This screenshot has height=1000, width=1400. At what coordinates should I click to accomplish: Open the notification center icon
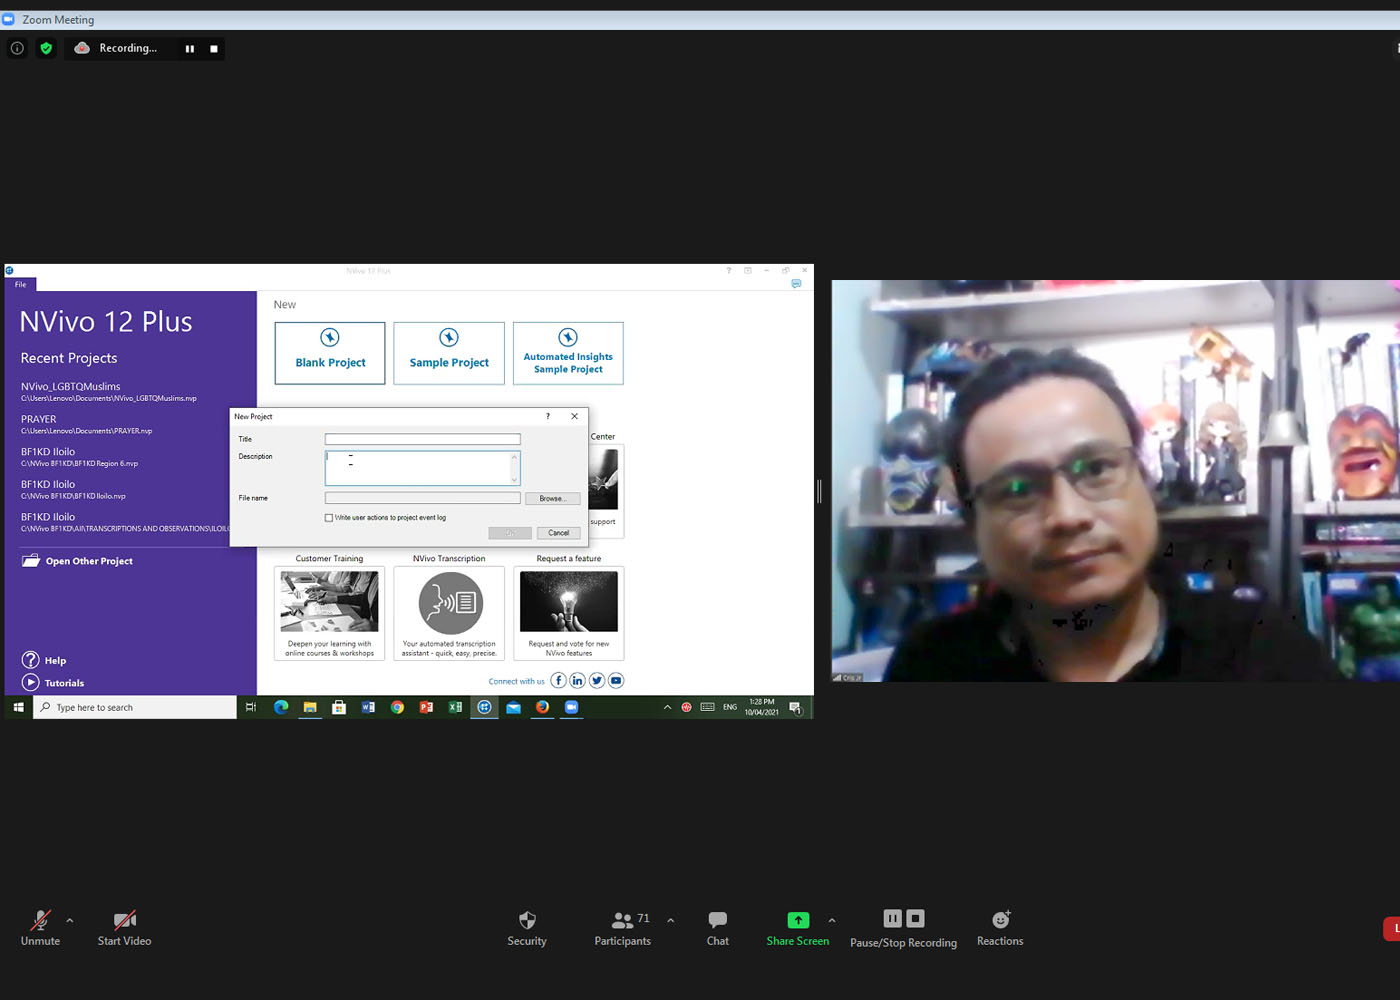(x=796, y=707)
